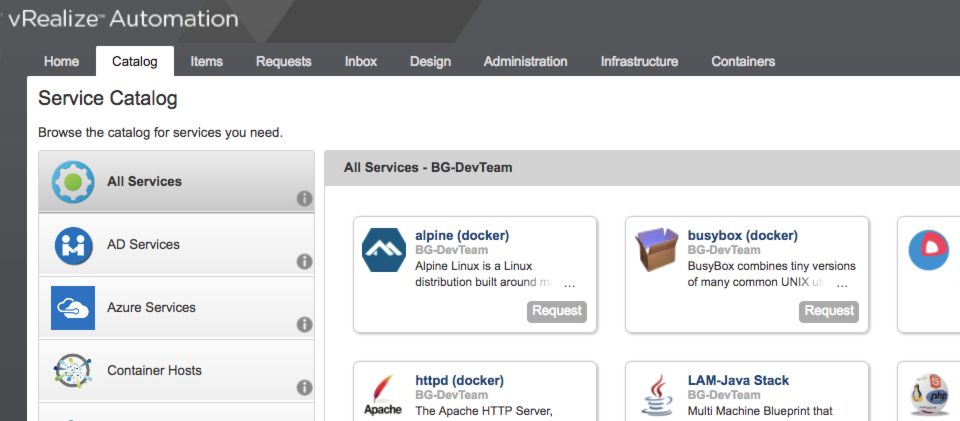Open info for All Services
The height and width of the screenshot is (421, 960).
(x=304, y=199)
